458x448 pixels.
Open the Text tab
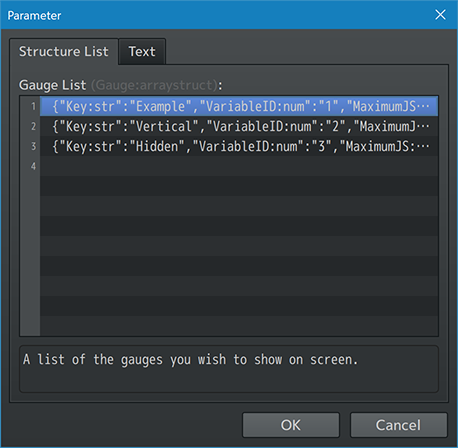tap(142, 52)
